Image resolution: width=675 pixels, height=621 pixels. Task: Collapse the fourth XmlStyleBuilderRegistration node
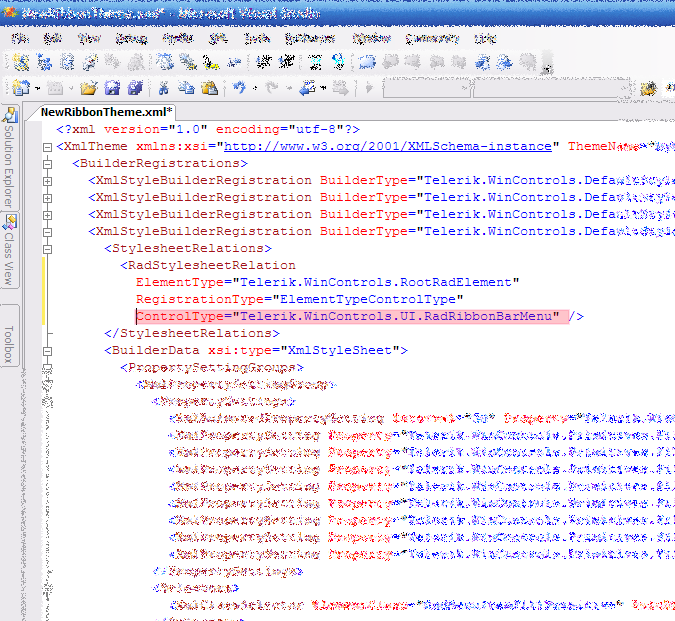pyautogui.click(x=47, y=232)
